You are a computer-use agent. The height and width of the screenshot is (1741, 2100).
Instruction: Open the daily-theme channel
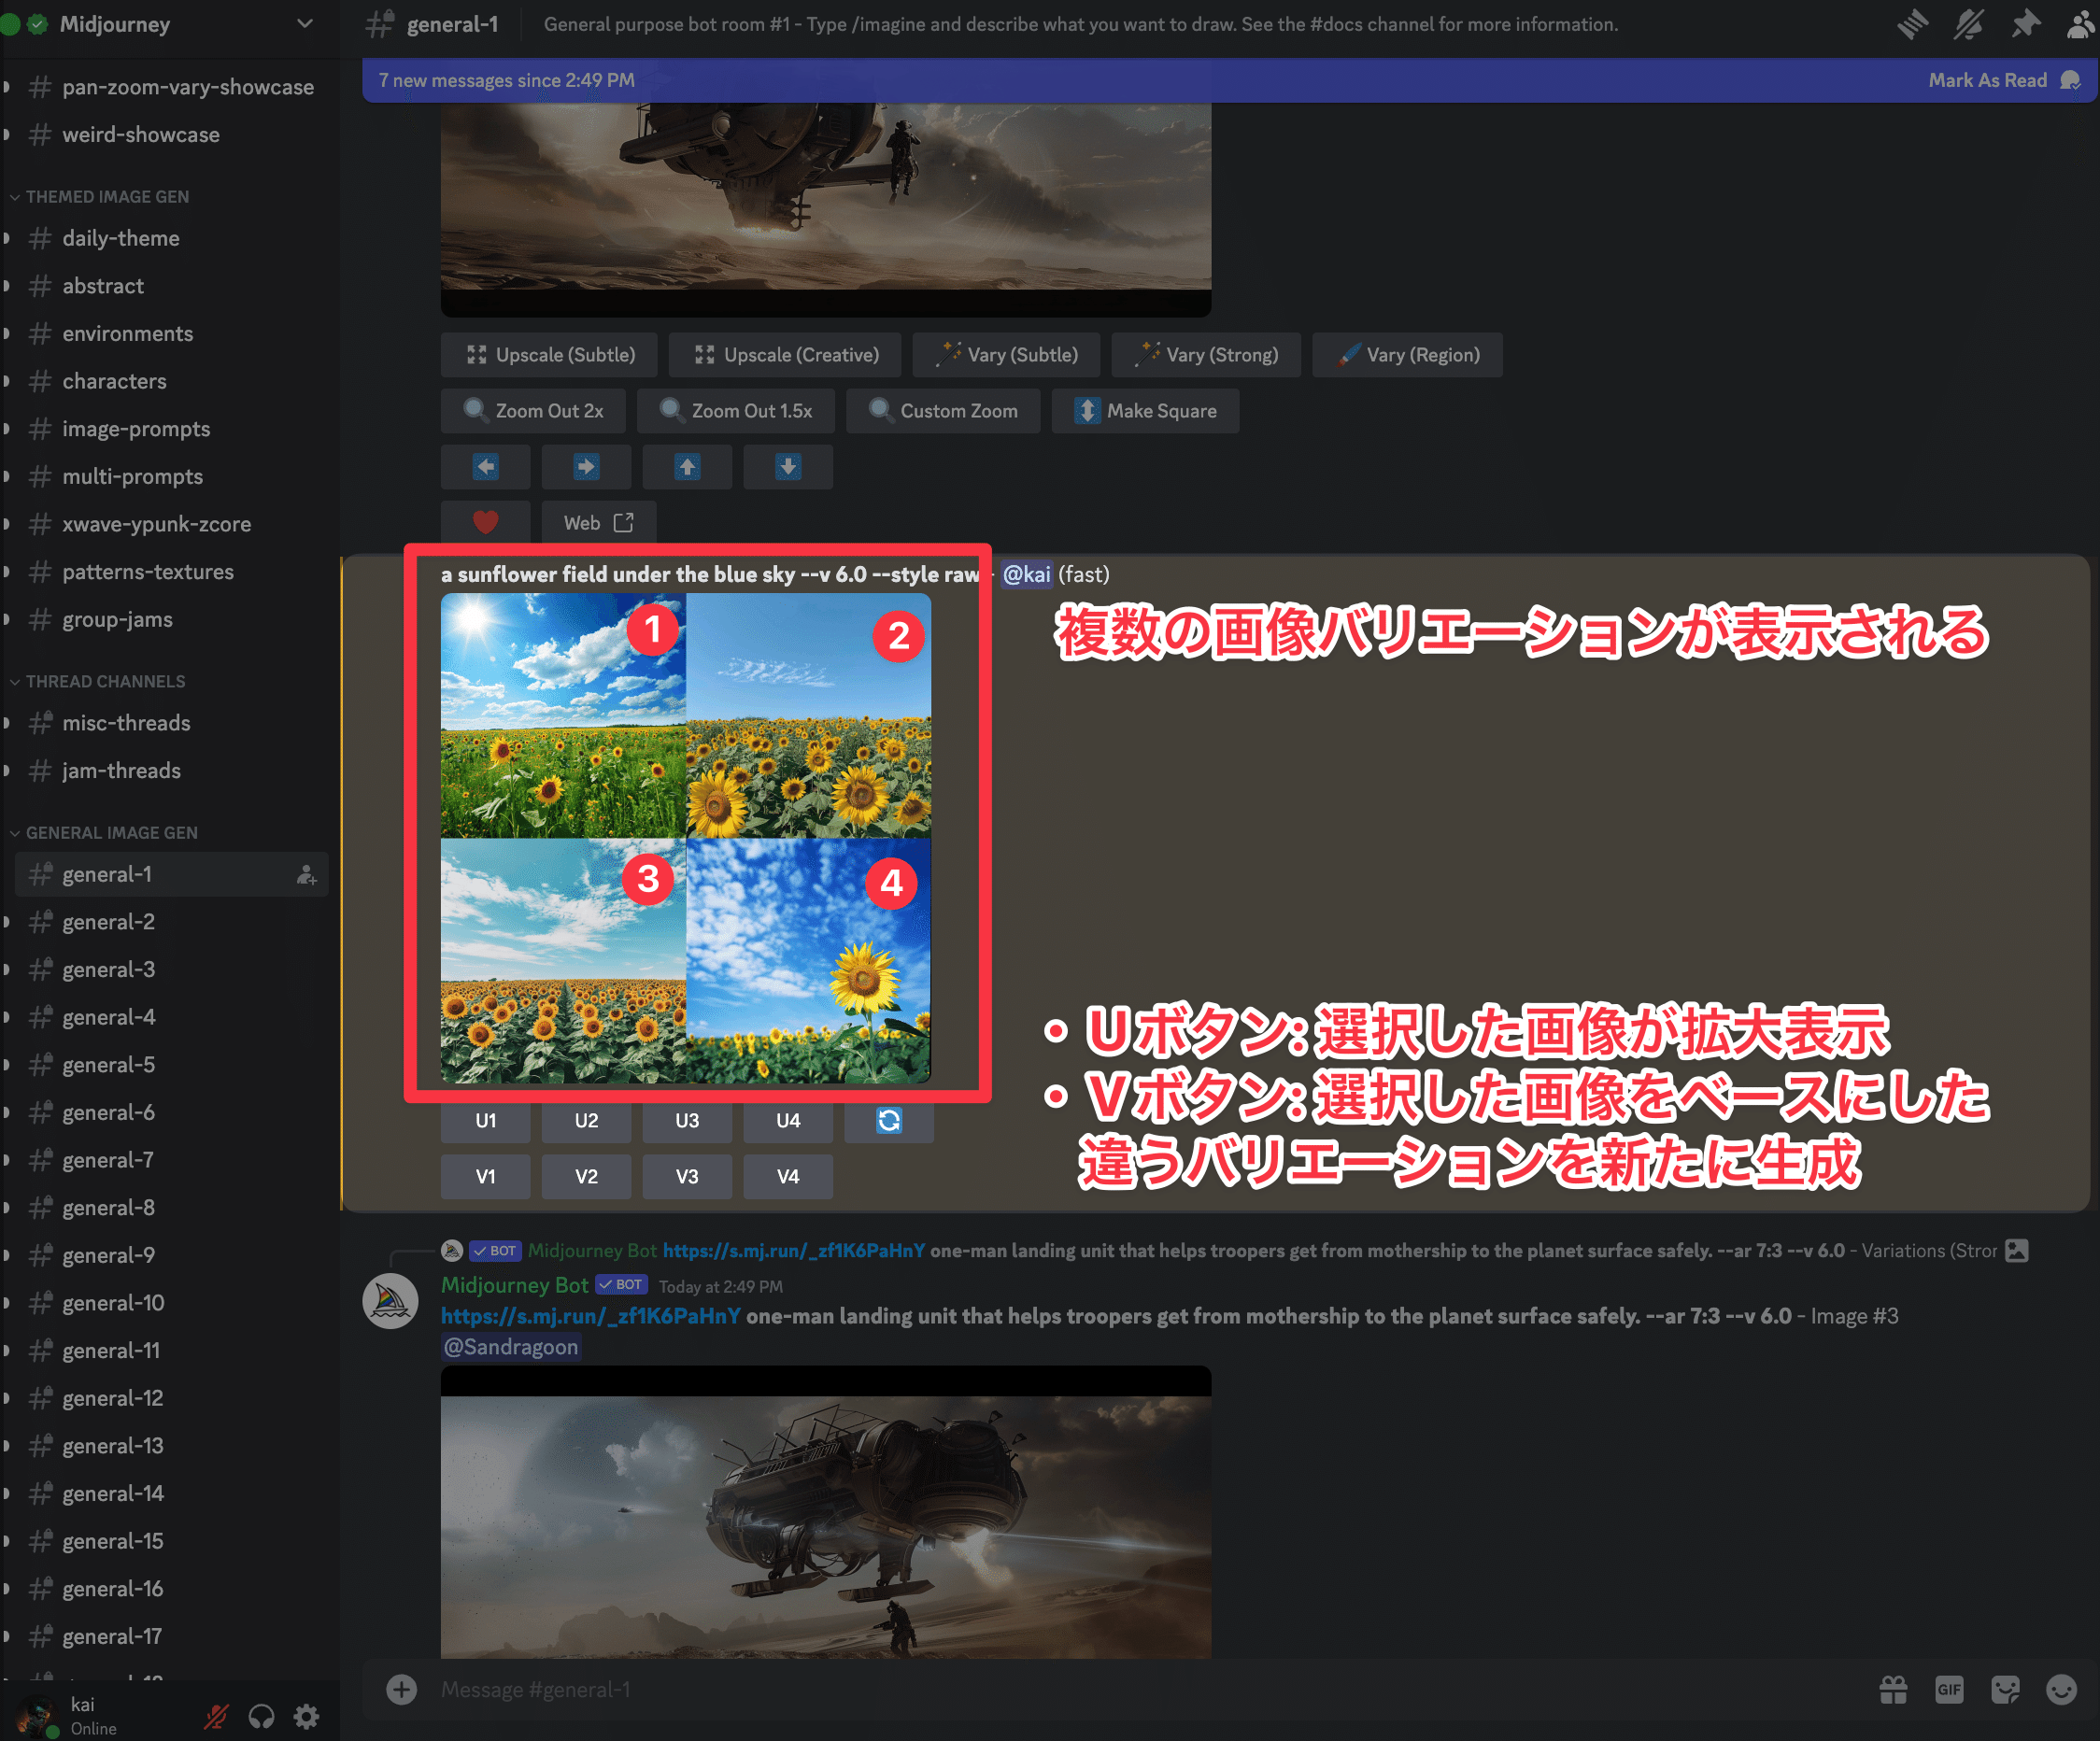point(120,238)
